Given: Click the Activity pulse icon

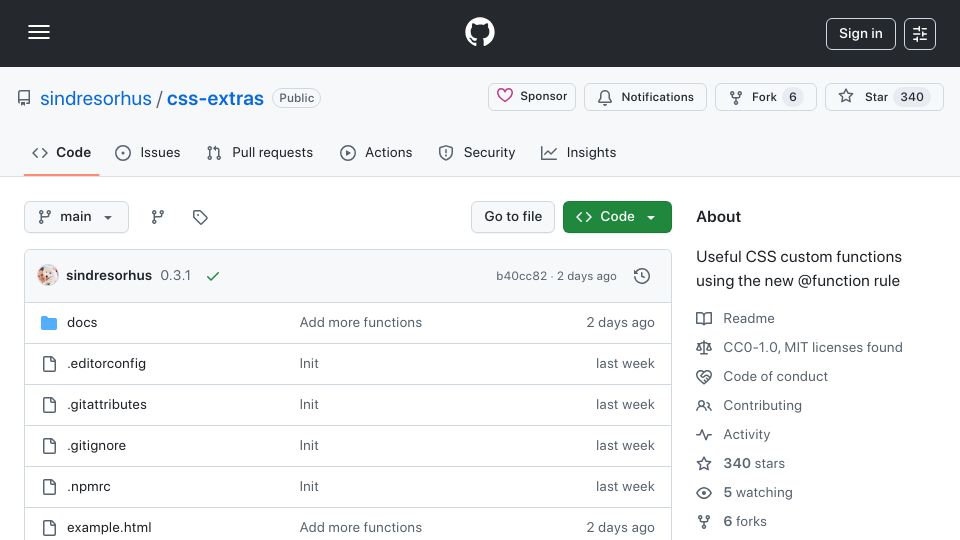Looking at the screenshot, I should pyautogui.click(x=704, y=435).
